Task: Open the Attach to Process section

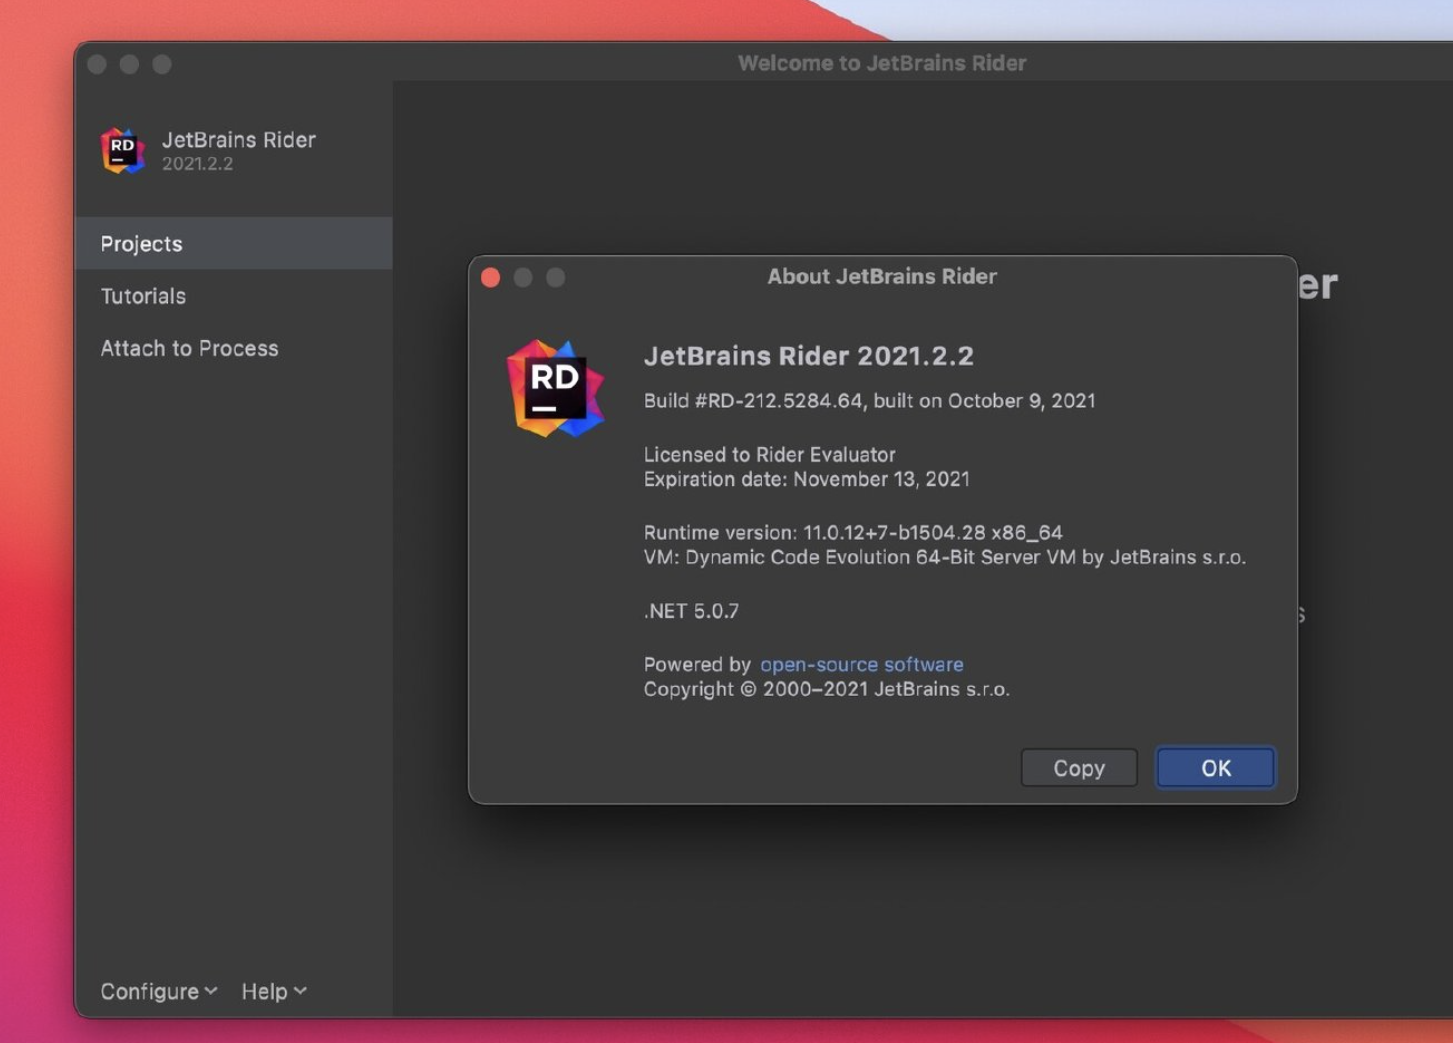Action: pyautogui.click(x=189, y=348)
